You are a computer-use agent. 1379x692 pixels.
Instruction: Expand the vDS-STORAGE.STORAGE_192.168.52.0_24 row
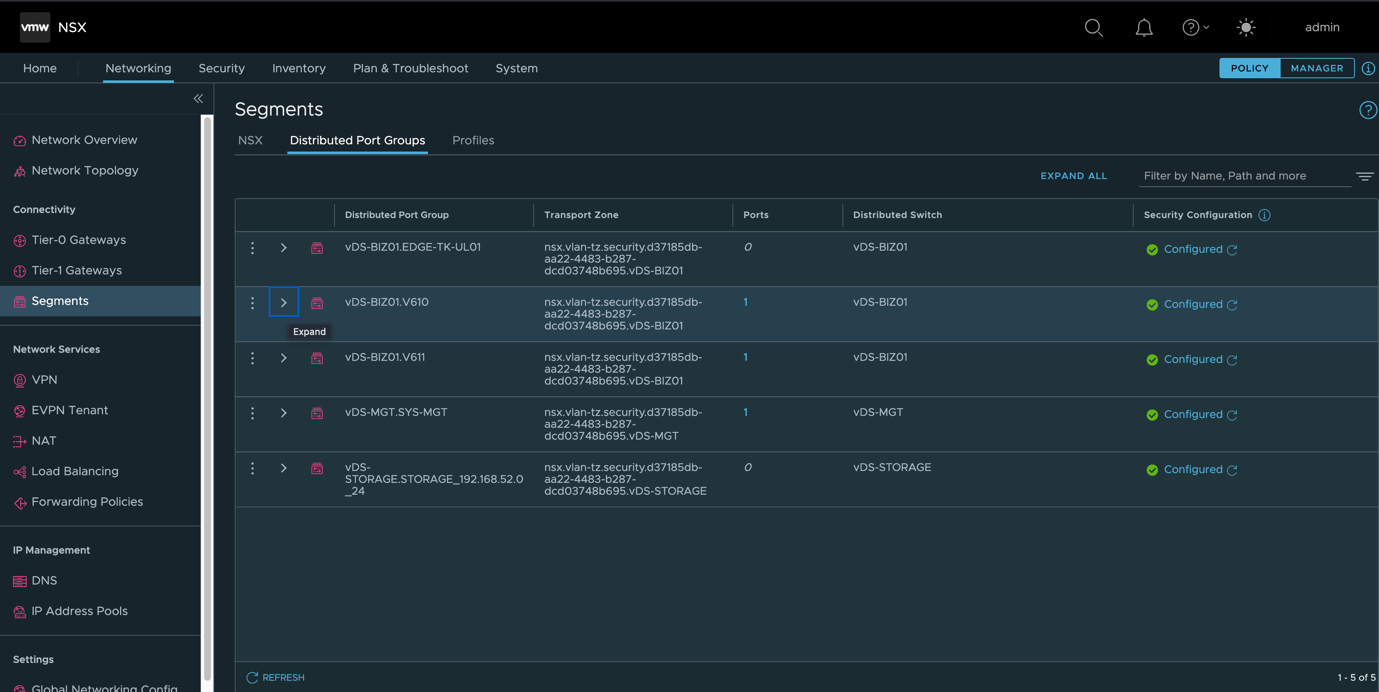(x=284, y=468)
